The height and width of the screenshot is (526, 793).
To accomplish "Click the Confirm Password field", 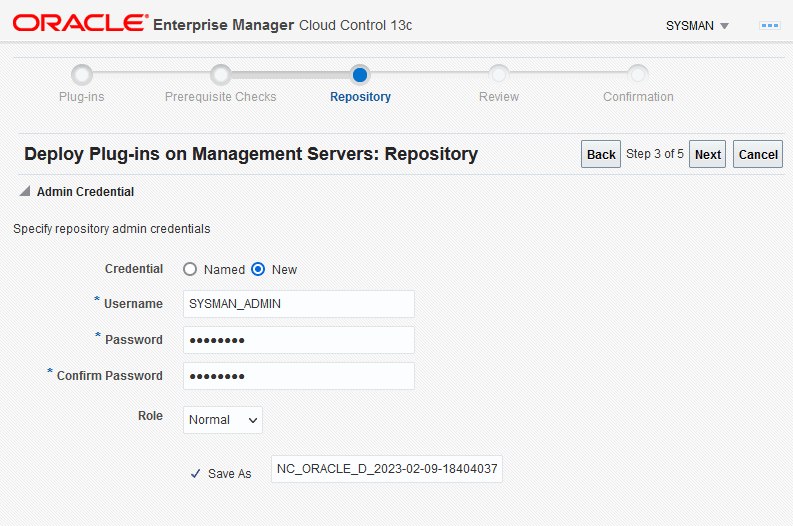I will (x=299, y=376).
